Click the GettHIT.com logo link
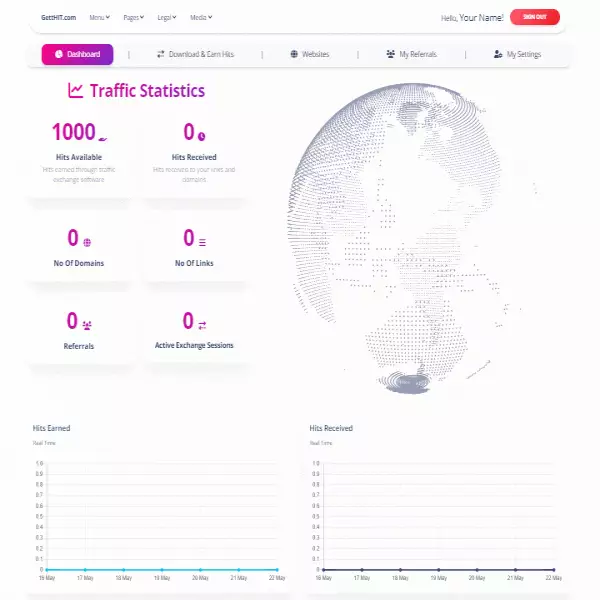 pos(58,17)
